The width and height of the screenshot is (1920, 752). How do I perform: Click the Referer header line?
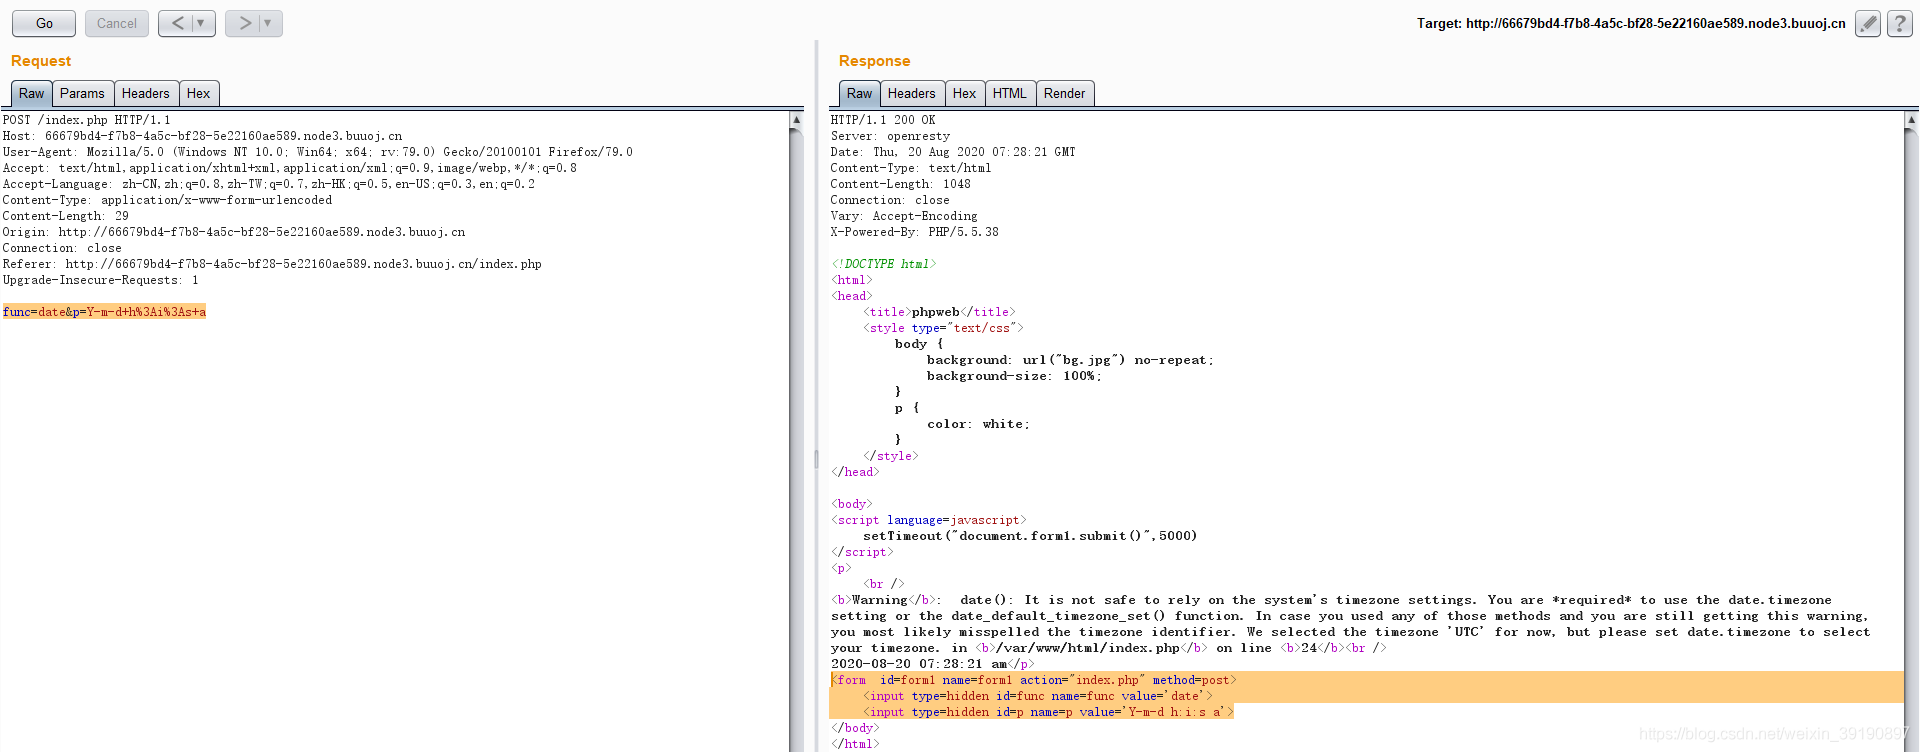click(272, 264)
